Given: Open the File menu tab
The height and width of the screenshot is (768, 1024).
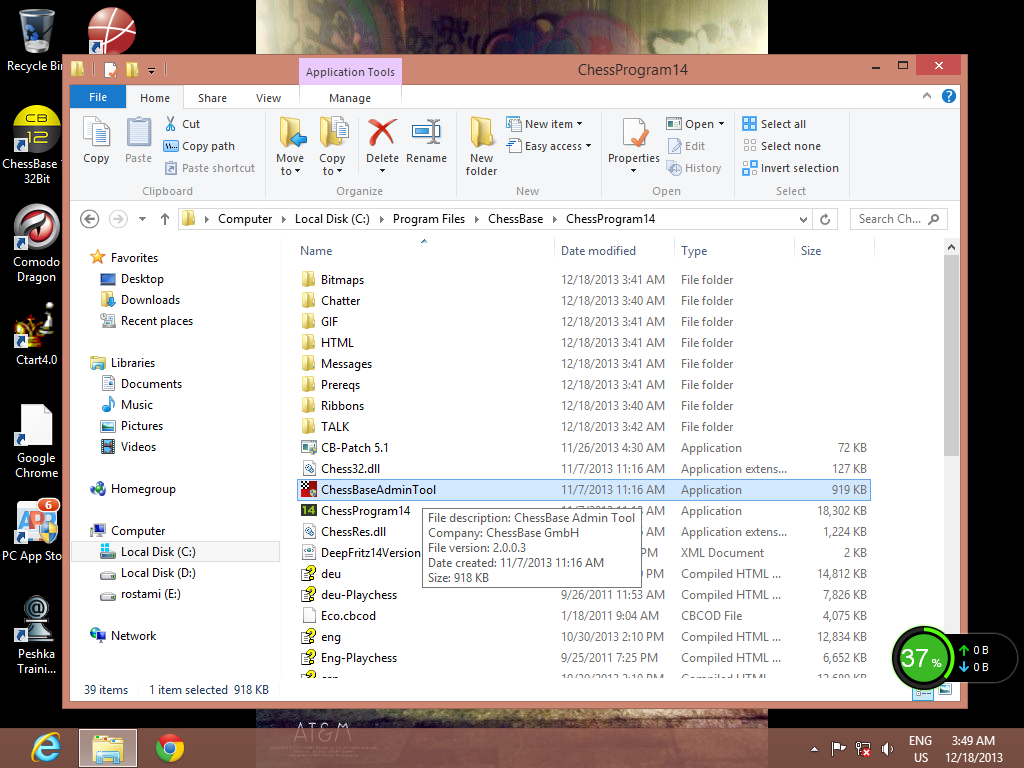Looking at the screenshot, I should point(98,97).
